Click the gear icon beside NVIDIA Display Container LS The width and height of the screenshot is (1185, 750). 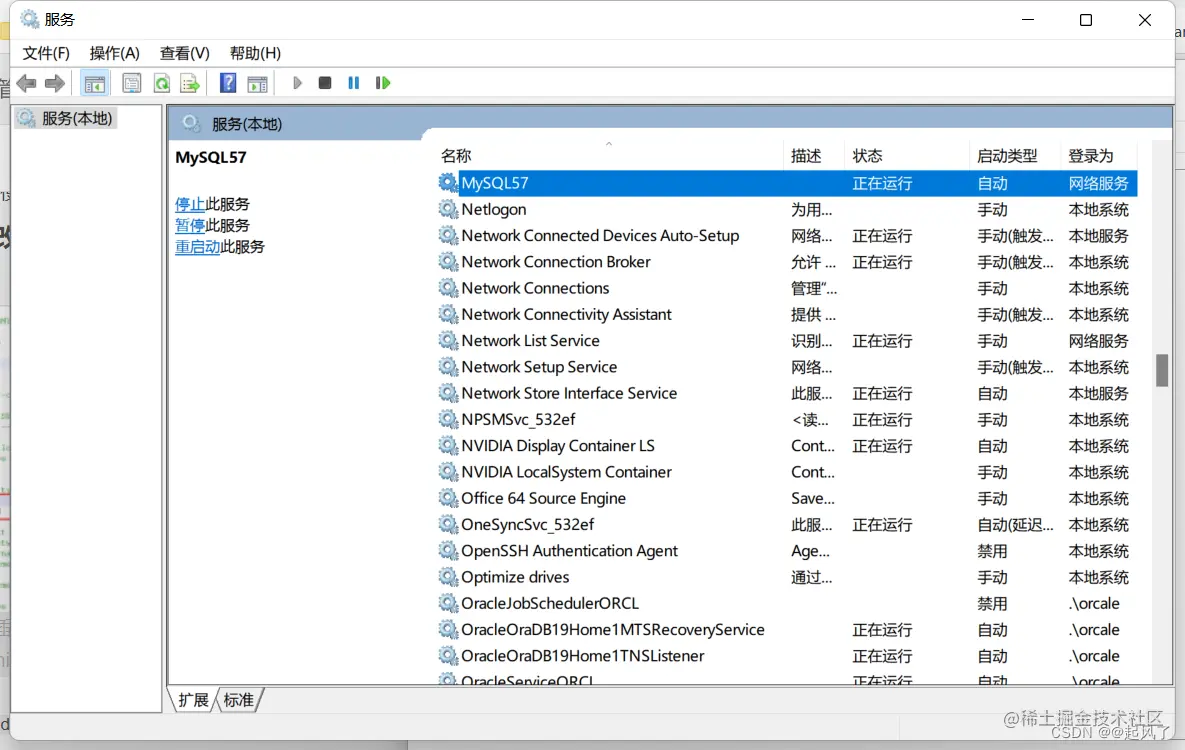coord(448,446)
